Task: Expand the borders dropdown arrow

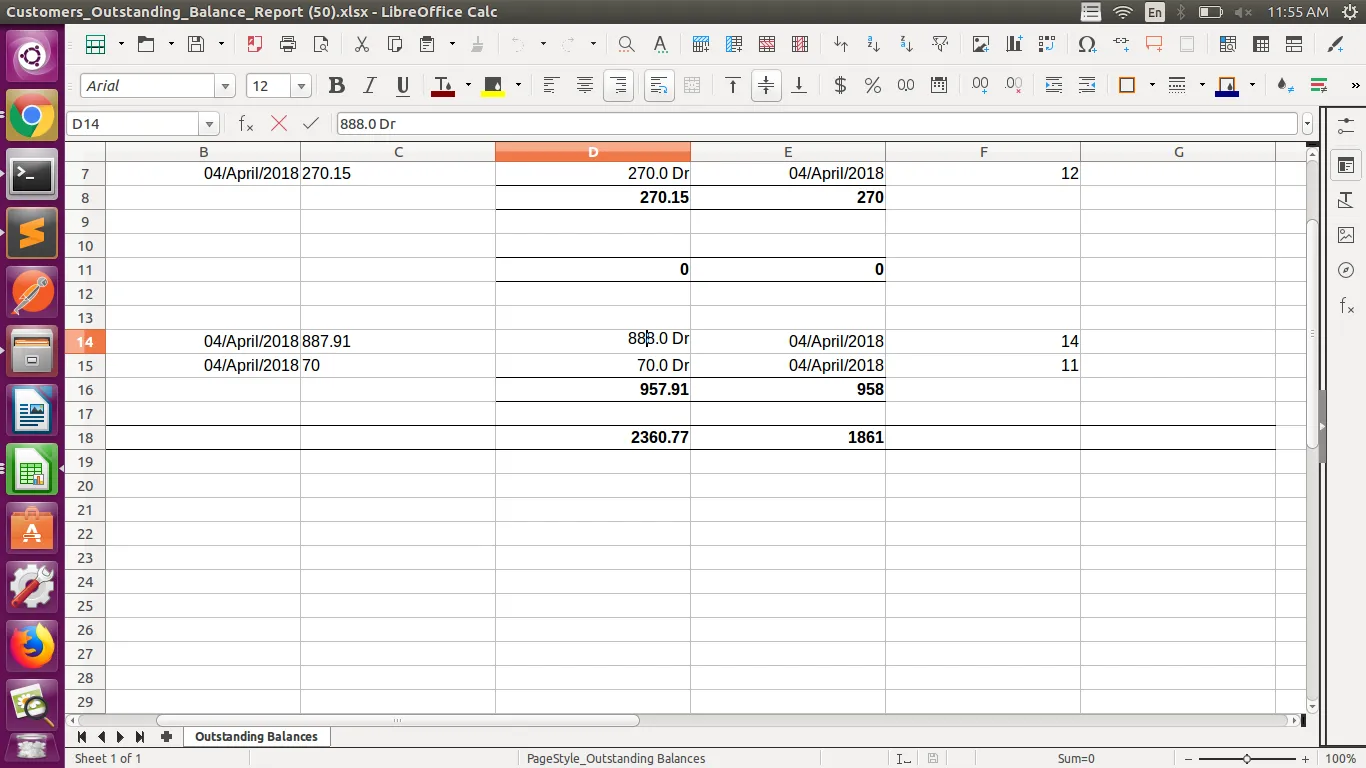Action: click(1152, 86)
